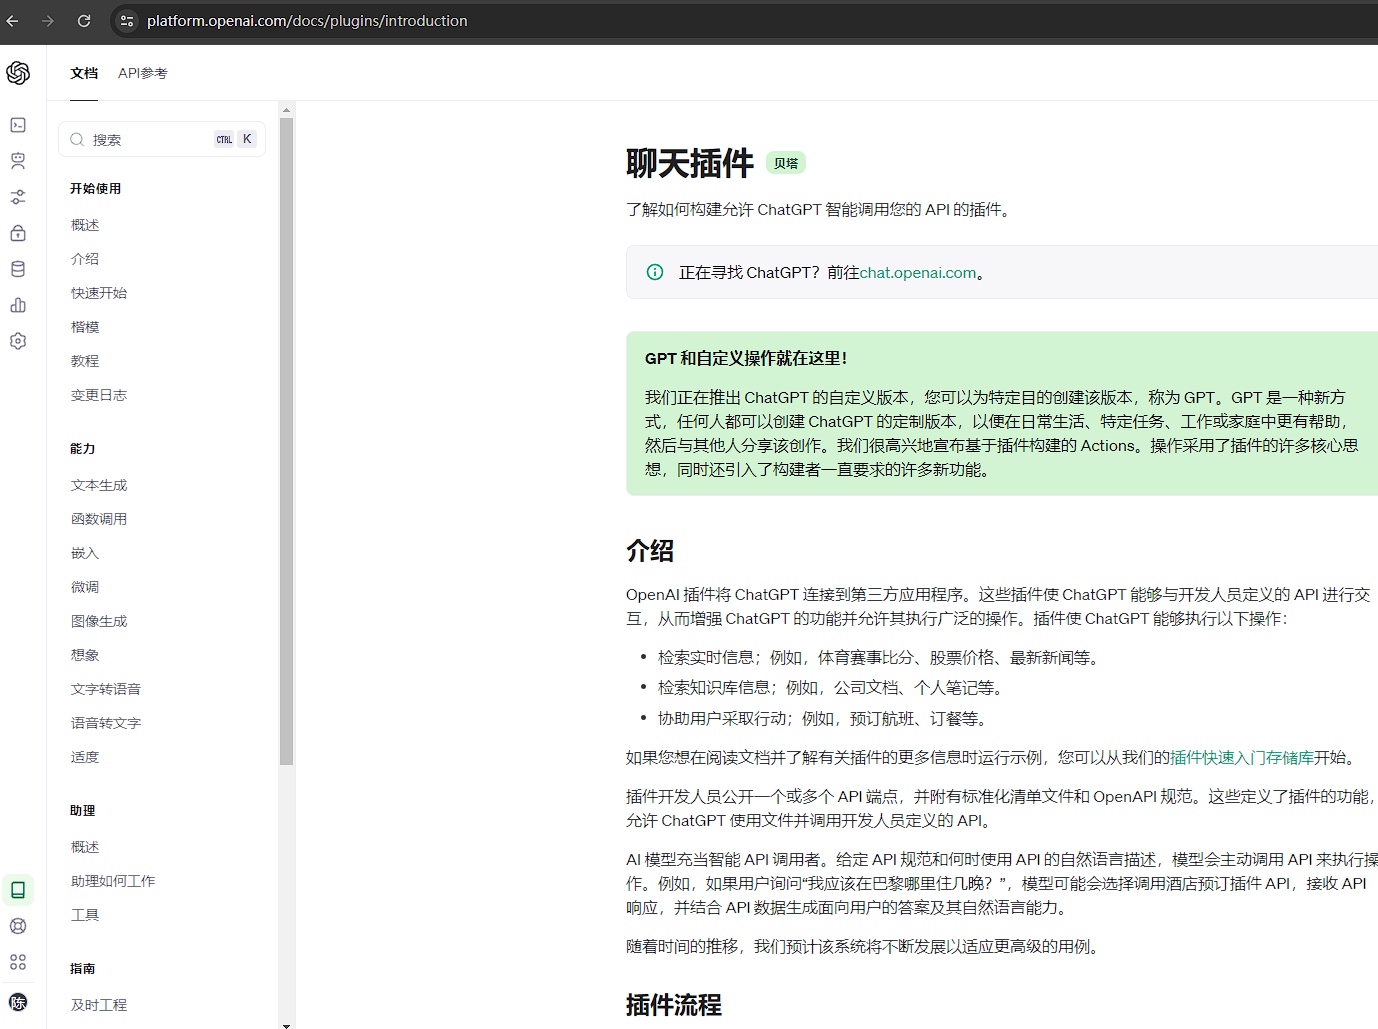Screen dimensions: 1378x1029
Task: Open the Usage bar chart icon
Action: coord(18,305)
